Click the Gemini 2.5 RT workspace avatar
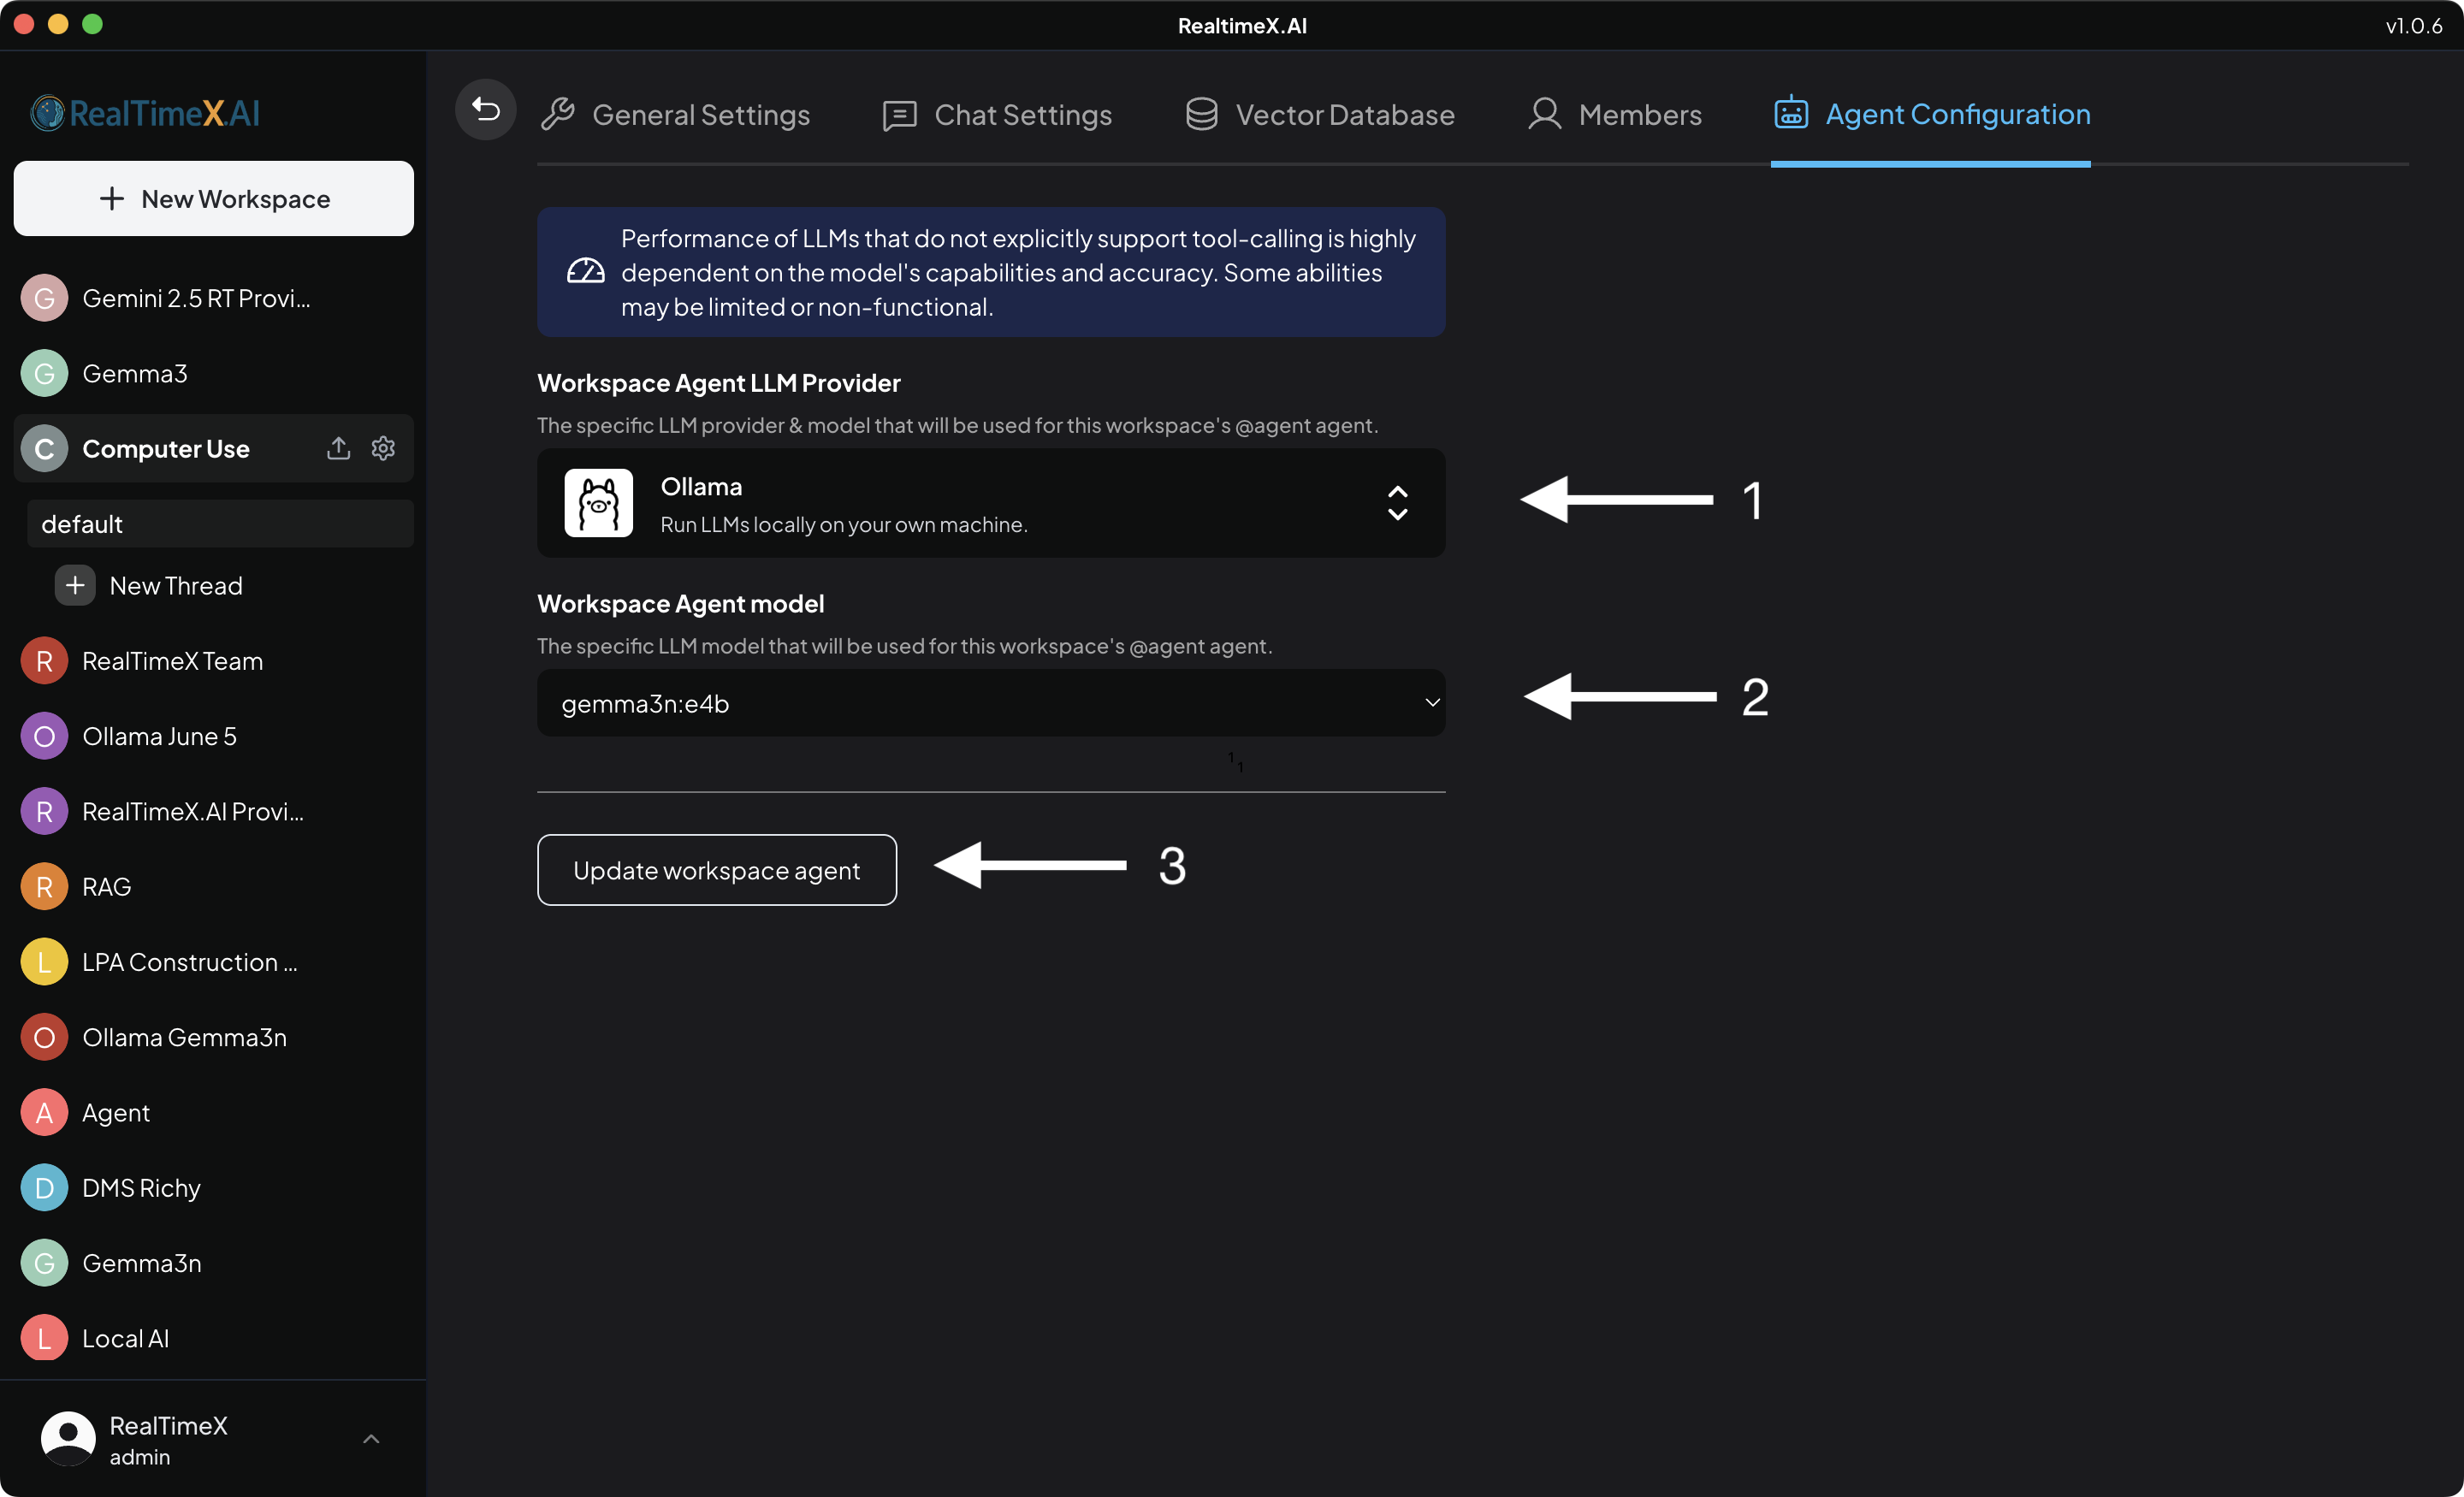Screen dimensions: 2464x1497 [x=44, y=298]
